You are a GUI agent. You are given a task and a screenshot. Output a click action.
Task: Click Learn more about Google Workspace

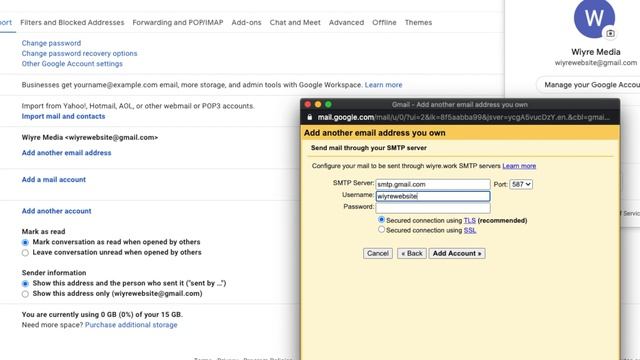point(383,85)
